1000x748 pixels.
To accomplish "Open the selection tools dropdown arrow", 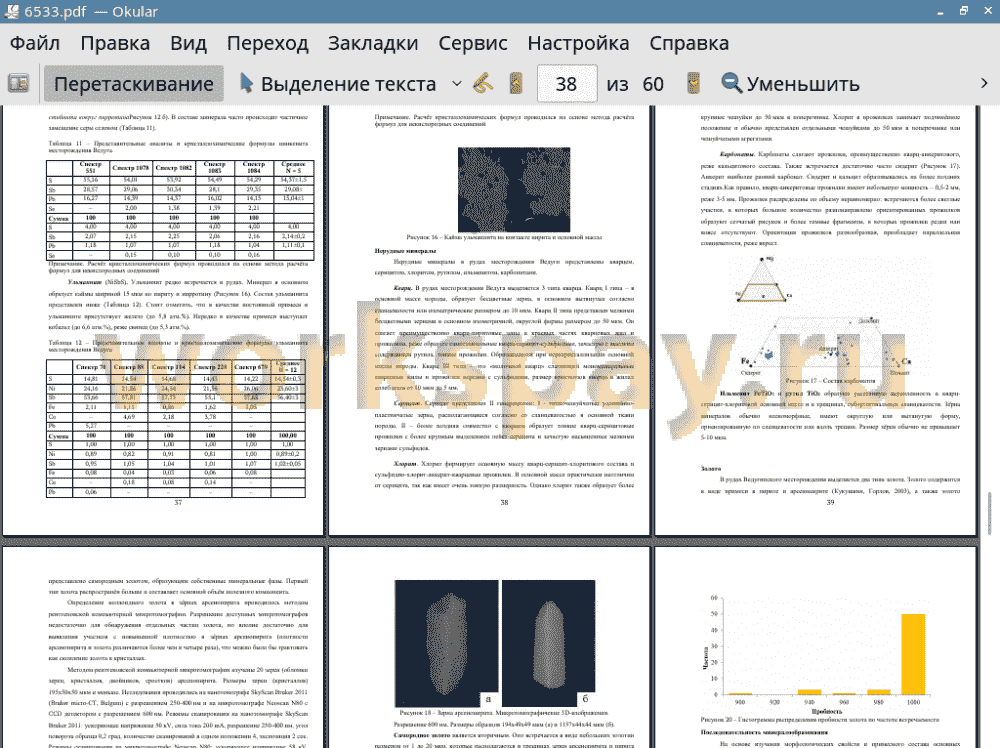I will point(457,84).
